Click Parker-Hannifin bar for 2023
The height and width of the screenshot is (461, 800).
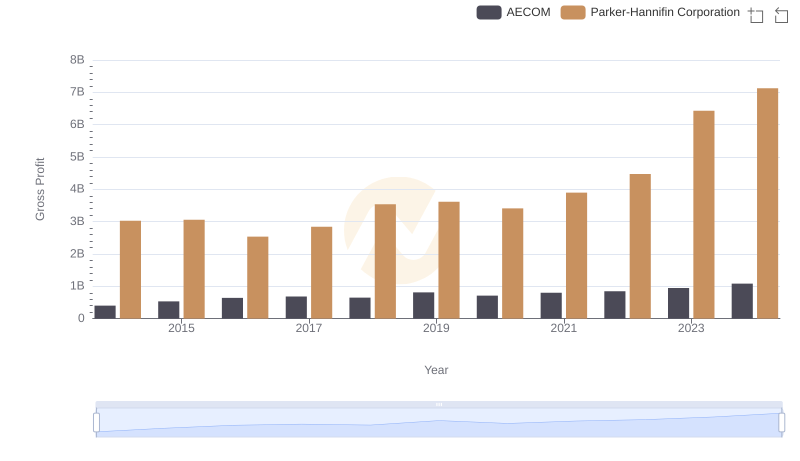click(x=704, y=215)
